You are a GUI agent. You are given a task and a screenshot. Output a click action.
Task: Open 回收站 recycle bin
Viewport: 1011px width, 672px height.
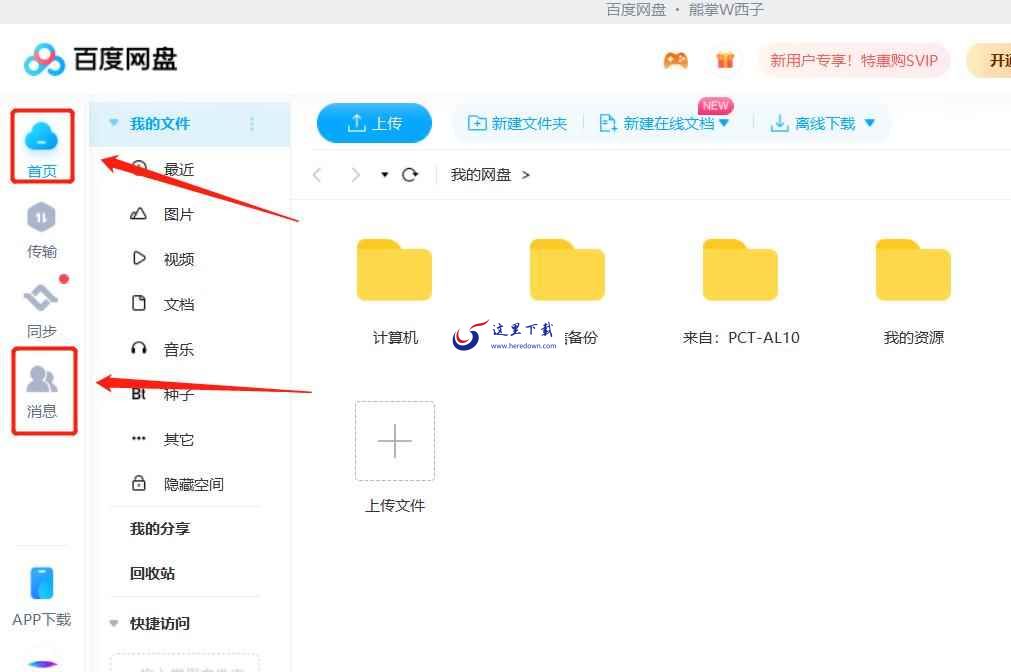point(152,573)
